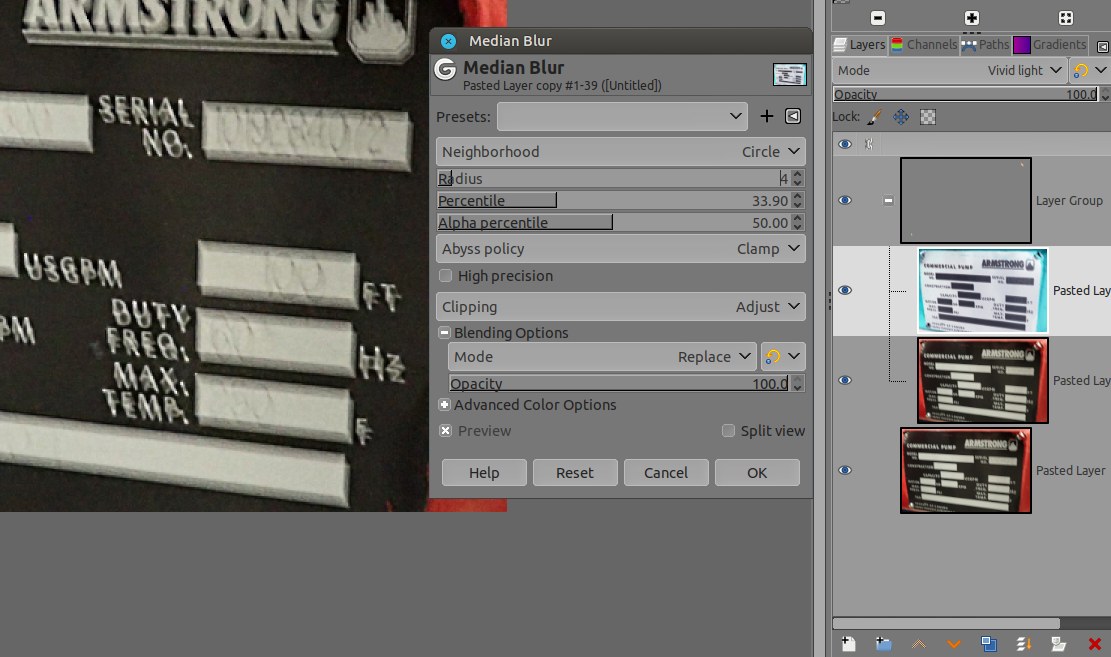Close the Median Blur dialog

tap(448, 41)
